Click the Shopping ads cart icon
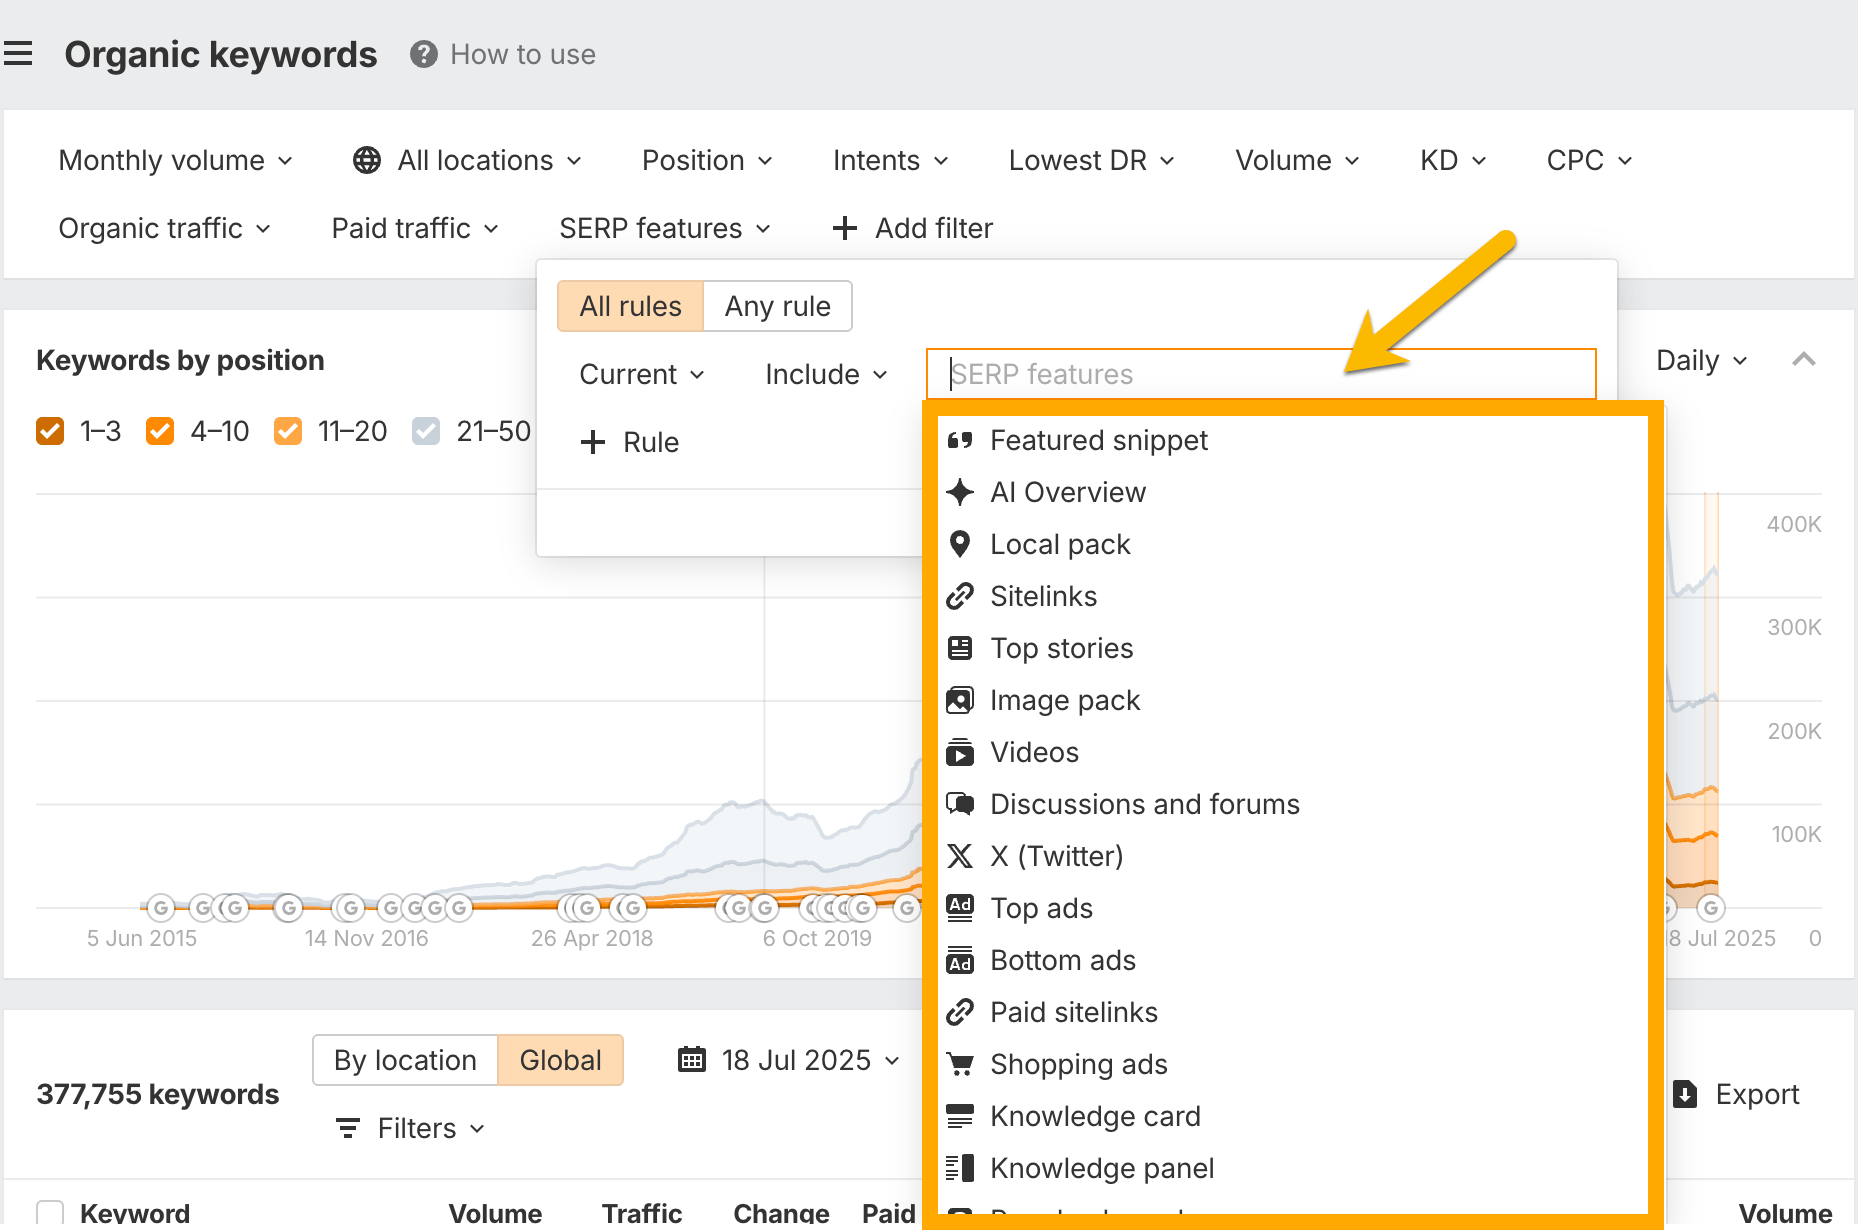Viewport: 1858px width, 1230px height. pos(960,1064)
